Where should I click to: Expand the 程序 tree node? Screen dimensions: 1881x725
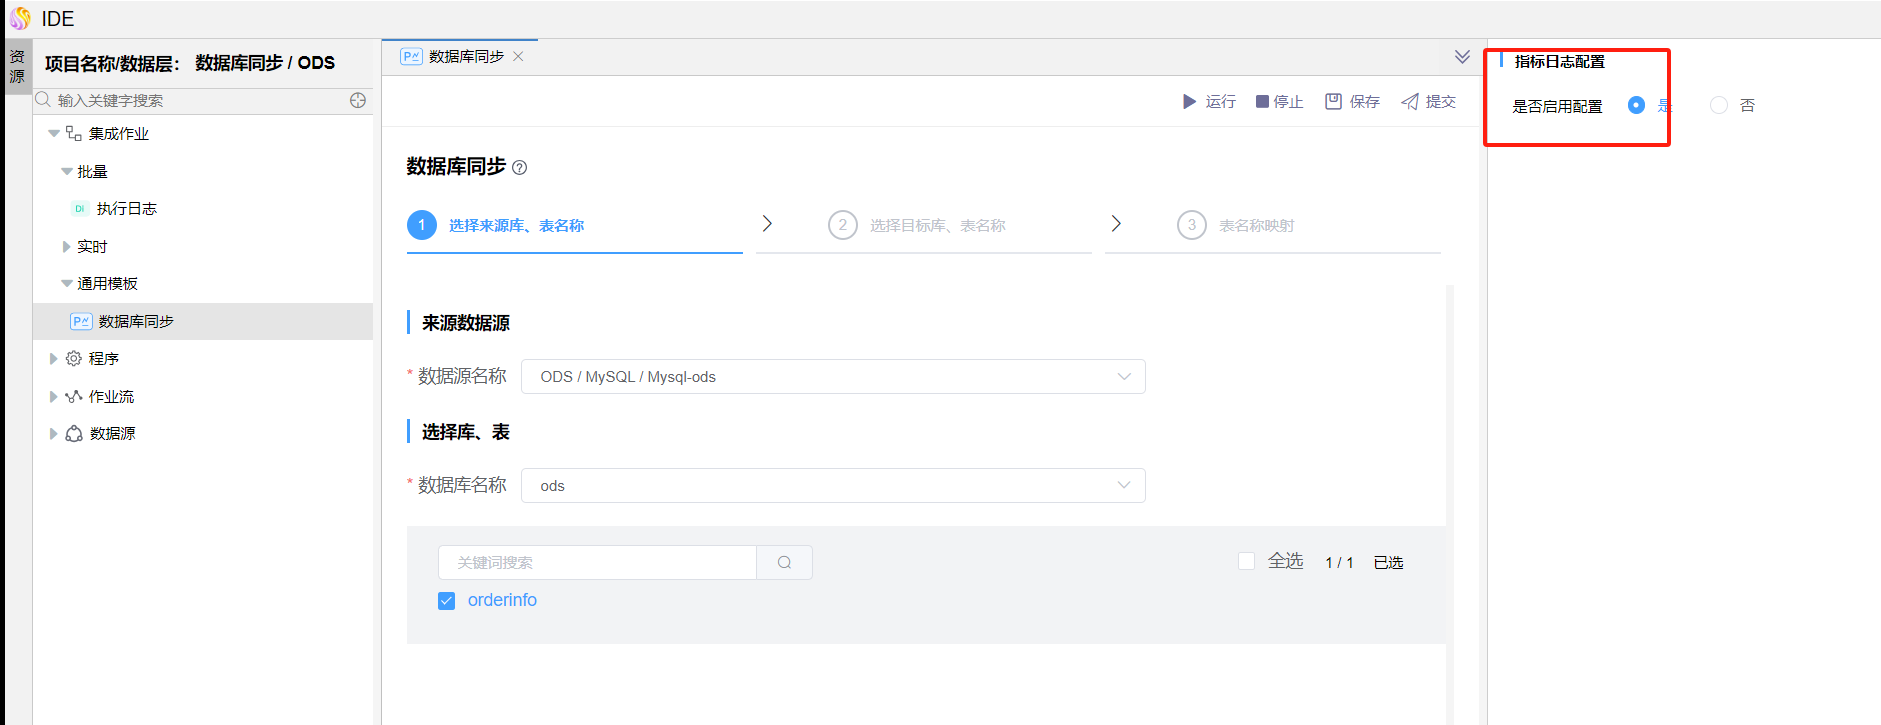(54, 359)
